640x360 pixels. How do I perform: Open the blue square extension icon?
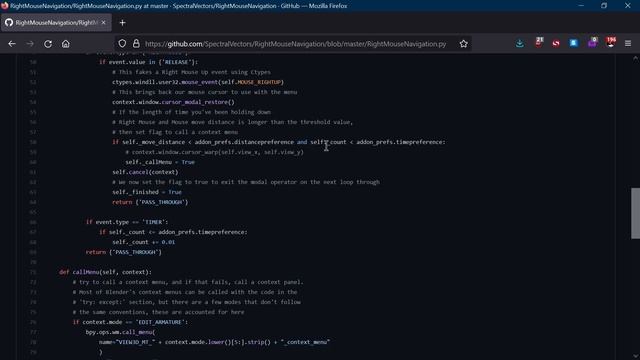(573, 43)
